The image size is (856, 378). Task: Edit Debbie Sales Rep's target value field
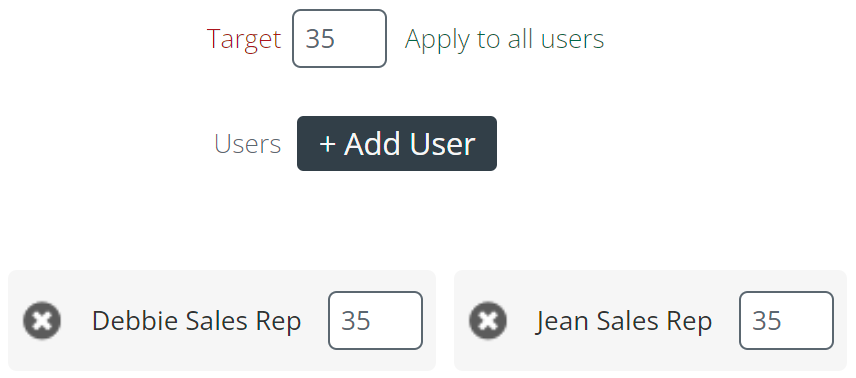click(x=376, y=321)
